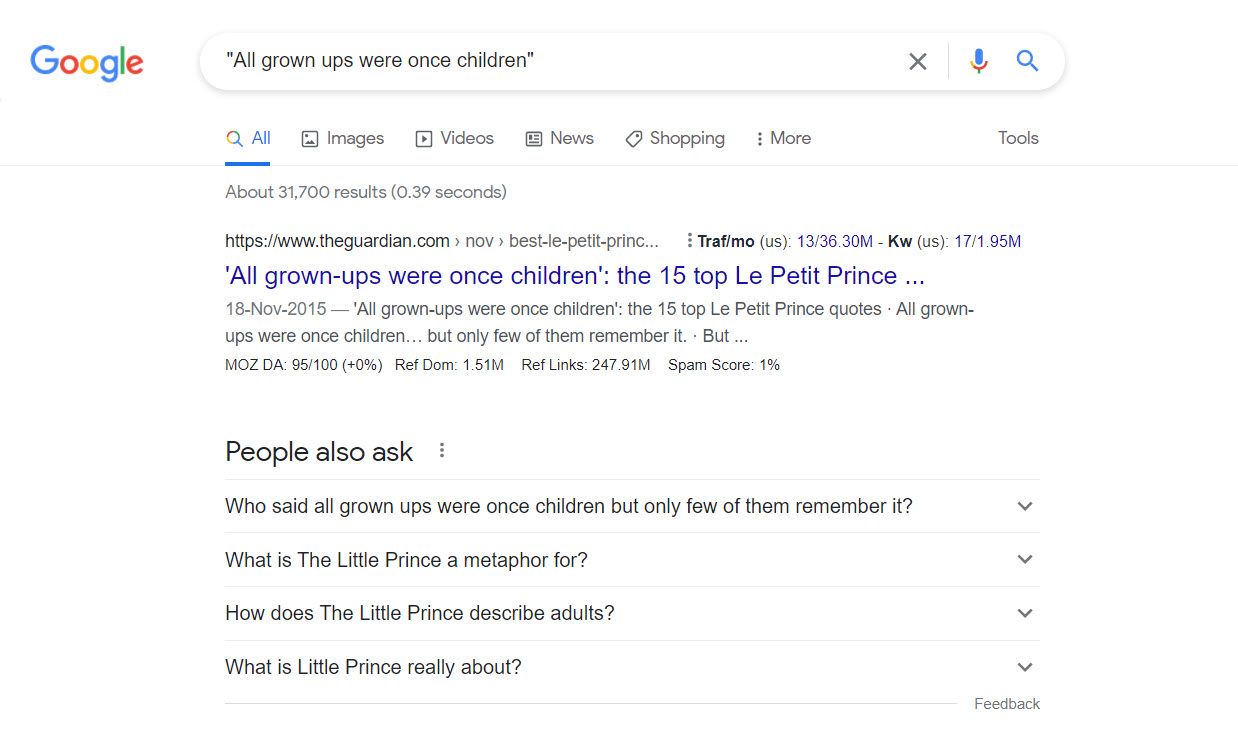This screenshot has width=1238, height=740.
Task: Open the More search categories menu
Action: pyautogui.click(x=783, y=138)
